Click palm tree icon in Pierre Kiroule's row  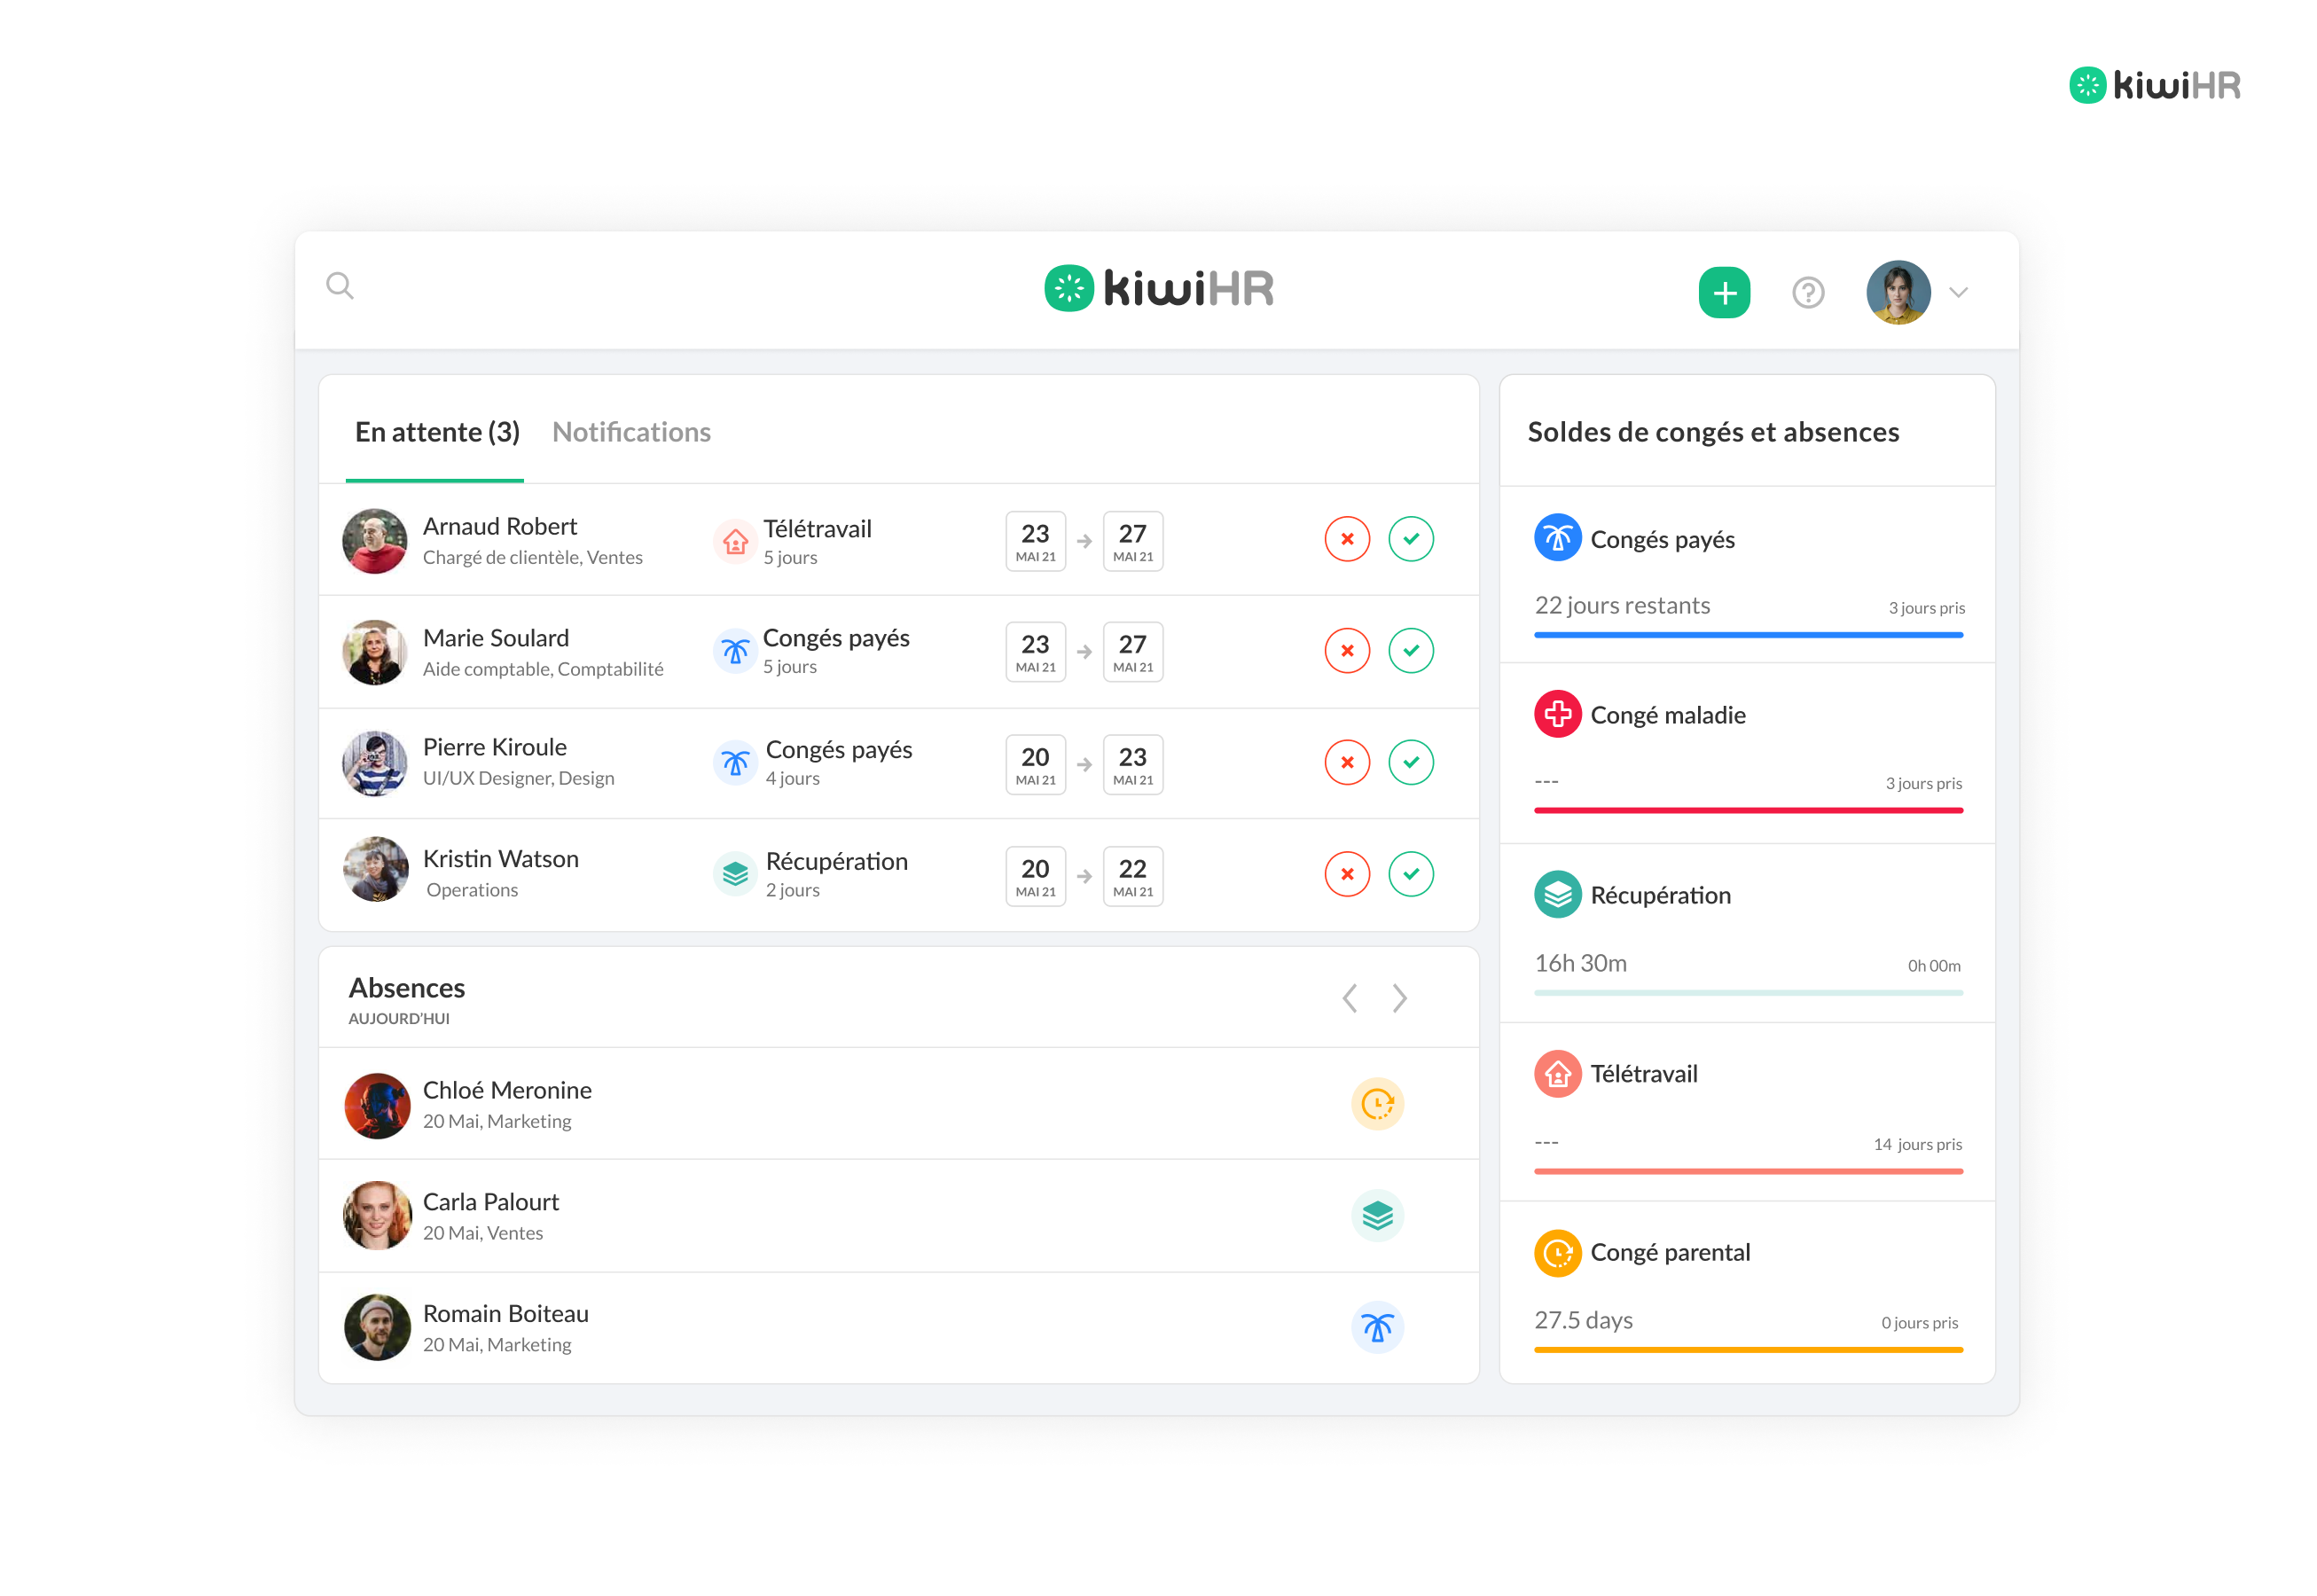735,763
